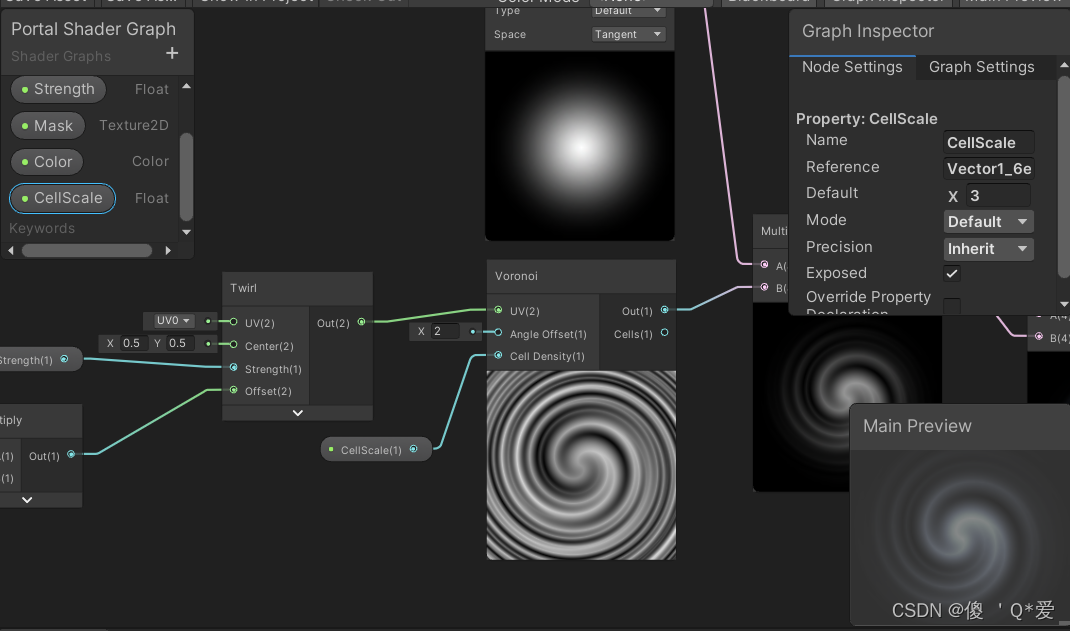The image size is (1070, 631).
Task: Select the CellScale property pill in Blackboard
Action: click(62, 199)
